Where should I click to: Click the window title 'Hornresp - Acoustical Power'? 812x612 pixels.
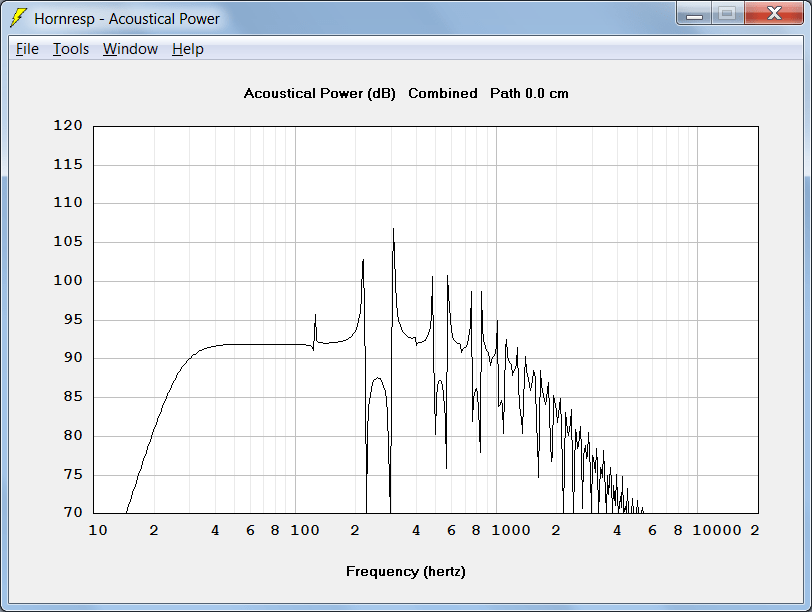pos(127,19)
